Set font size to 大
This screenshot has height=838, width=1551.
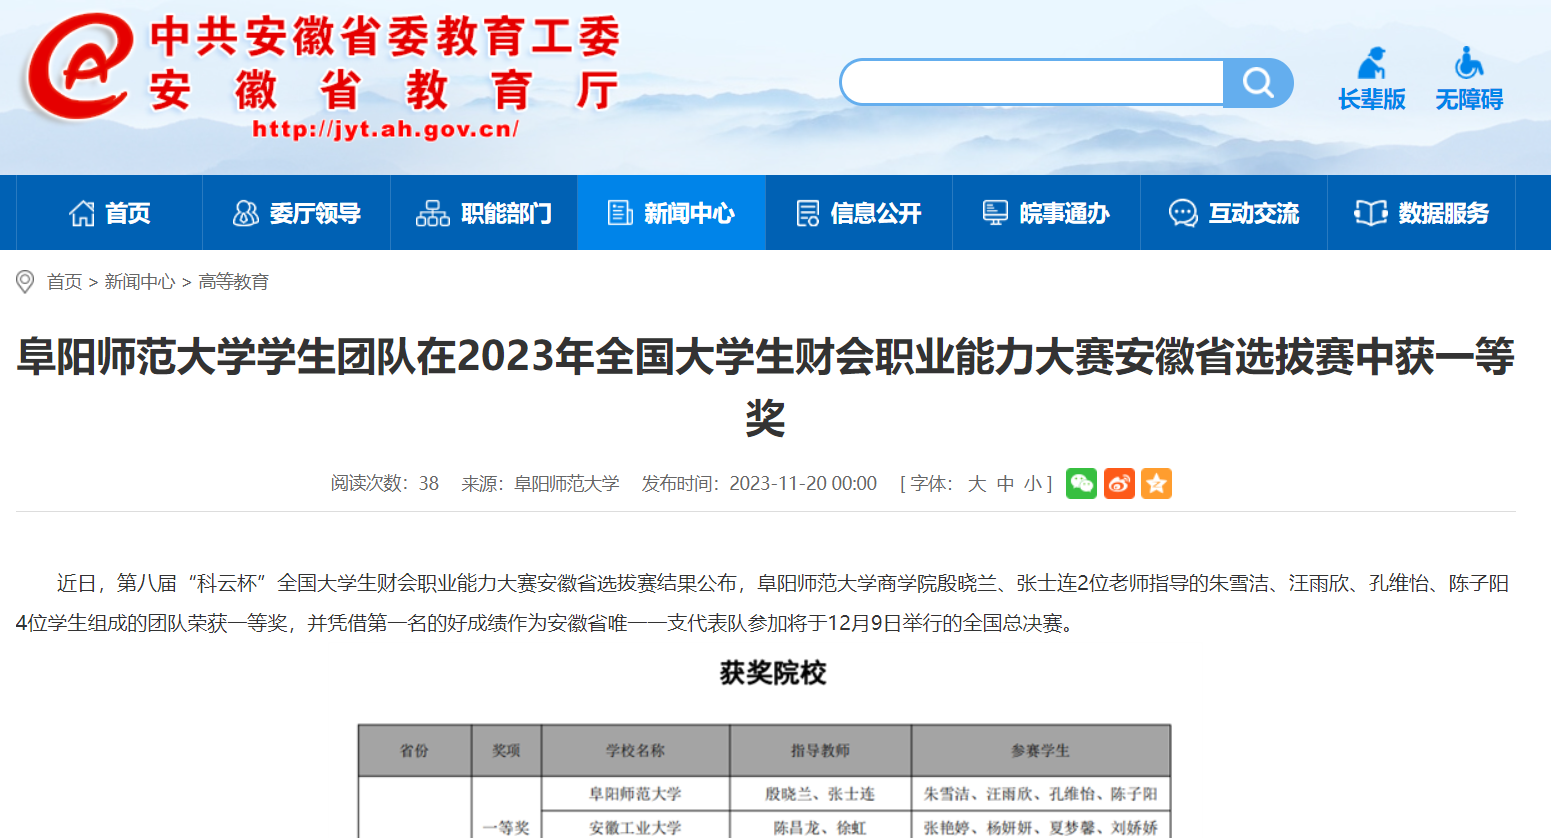pyautogui.click(x=977, y=484)
